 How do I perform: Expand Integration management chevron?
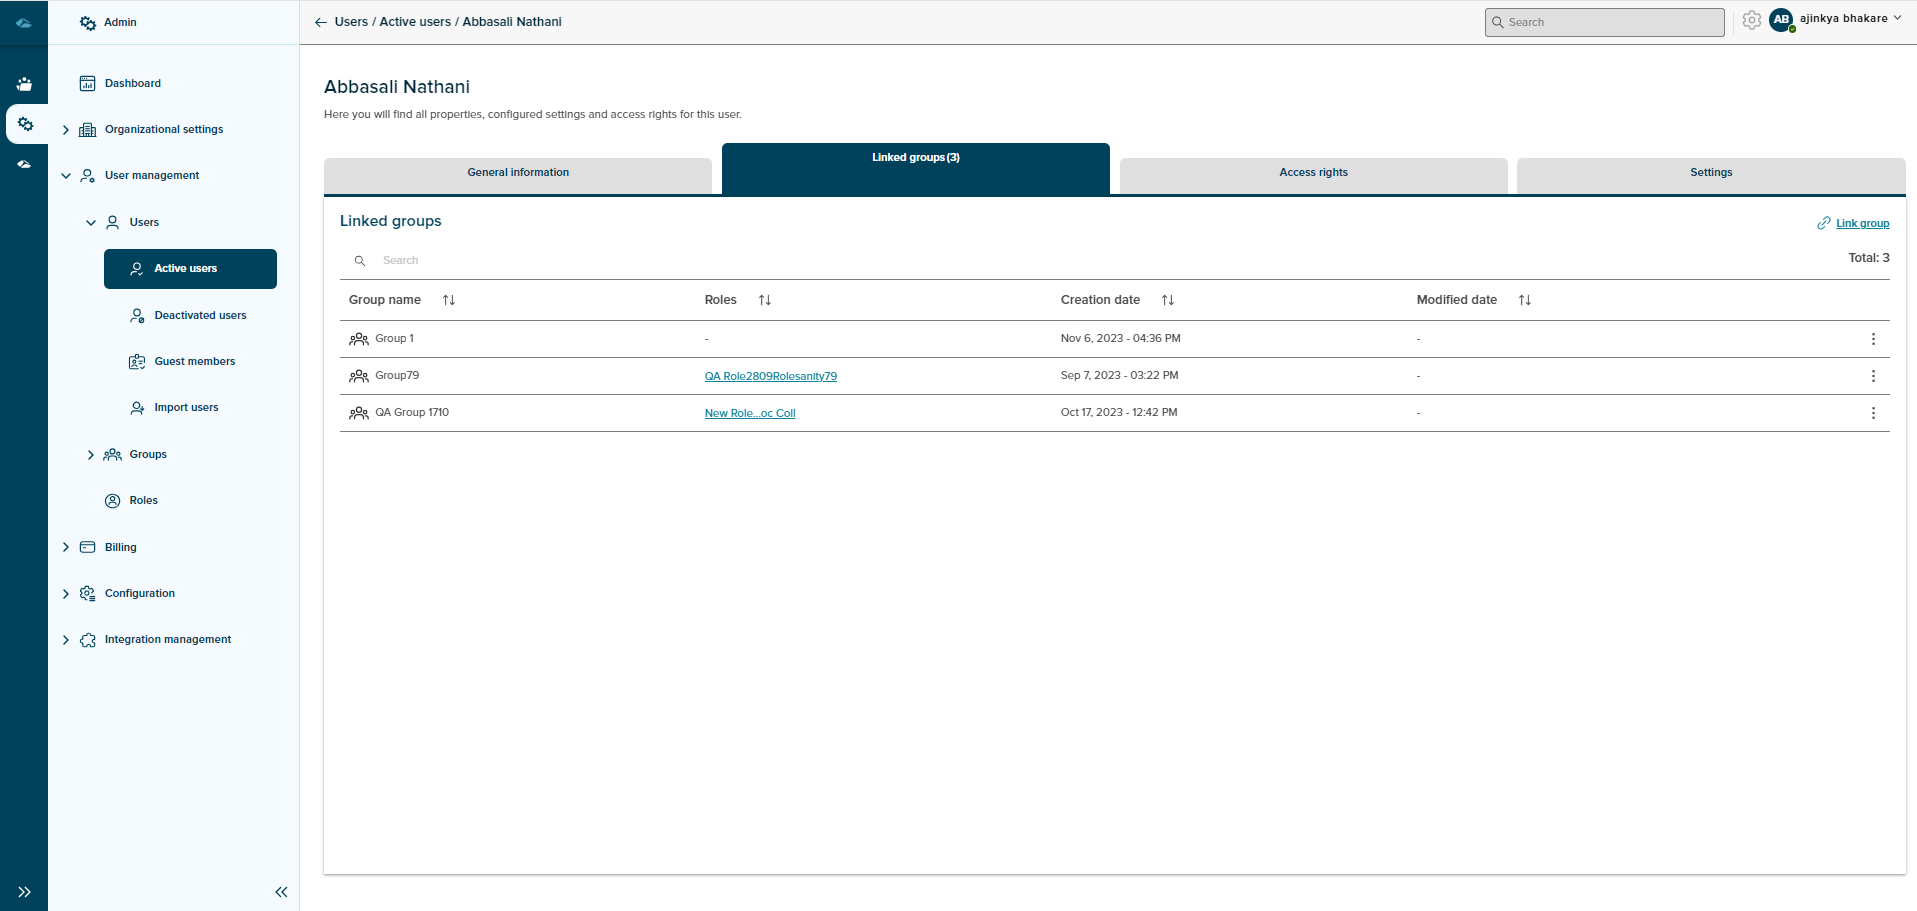pyautogui.click(x=66, y=640)
